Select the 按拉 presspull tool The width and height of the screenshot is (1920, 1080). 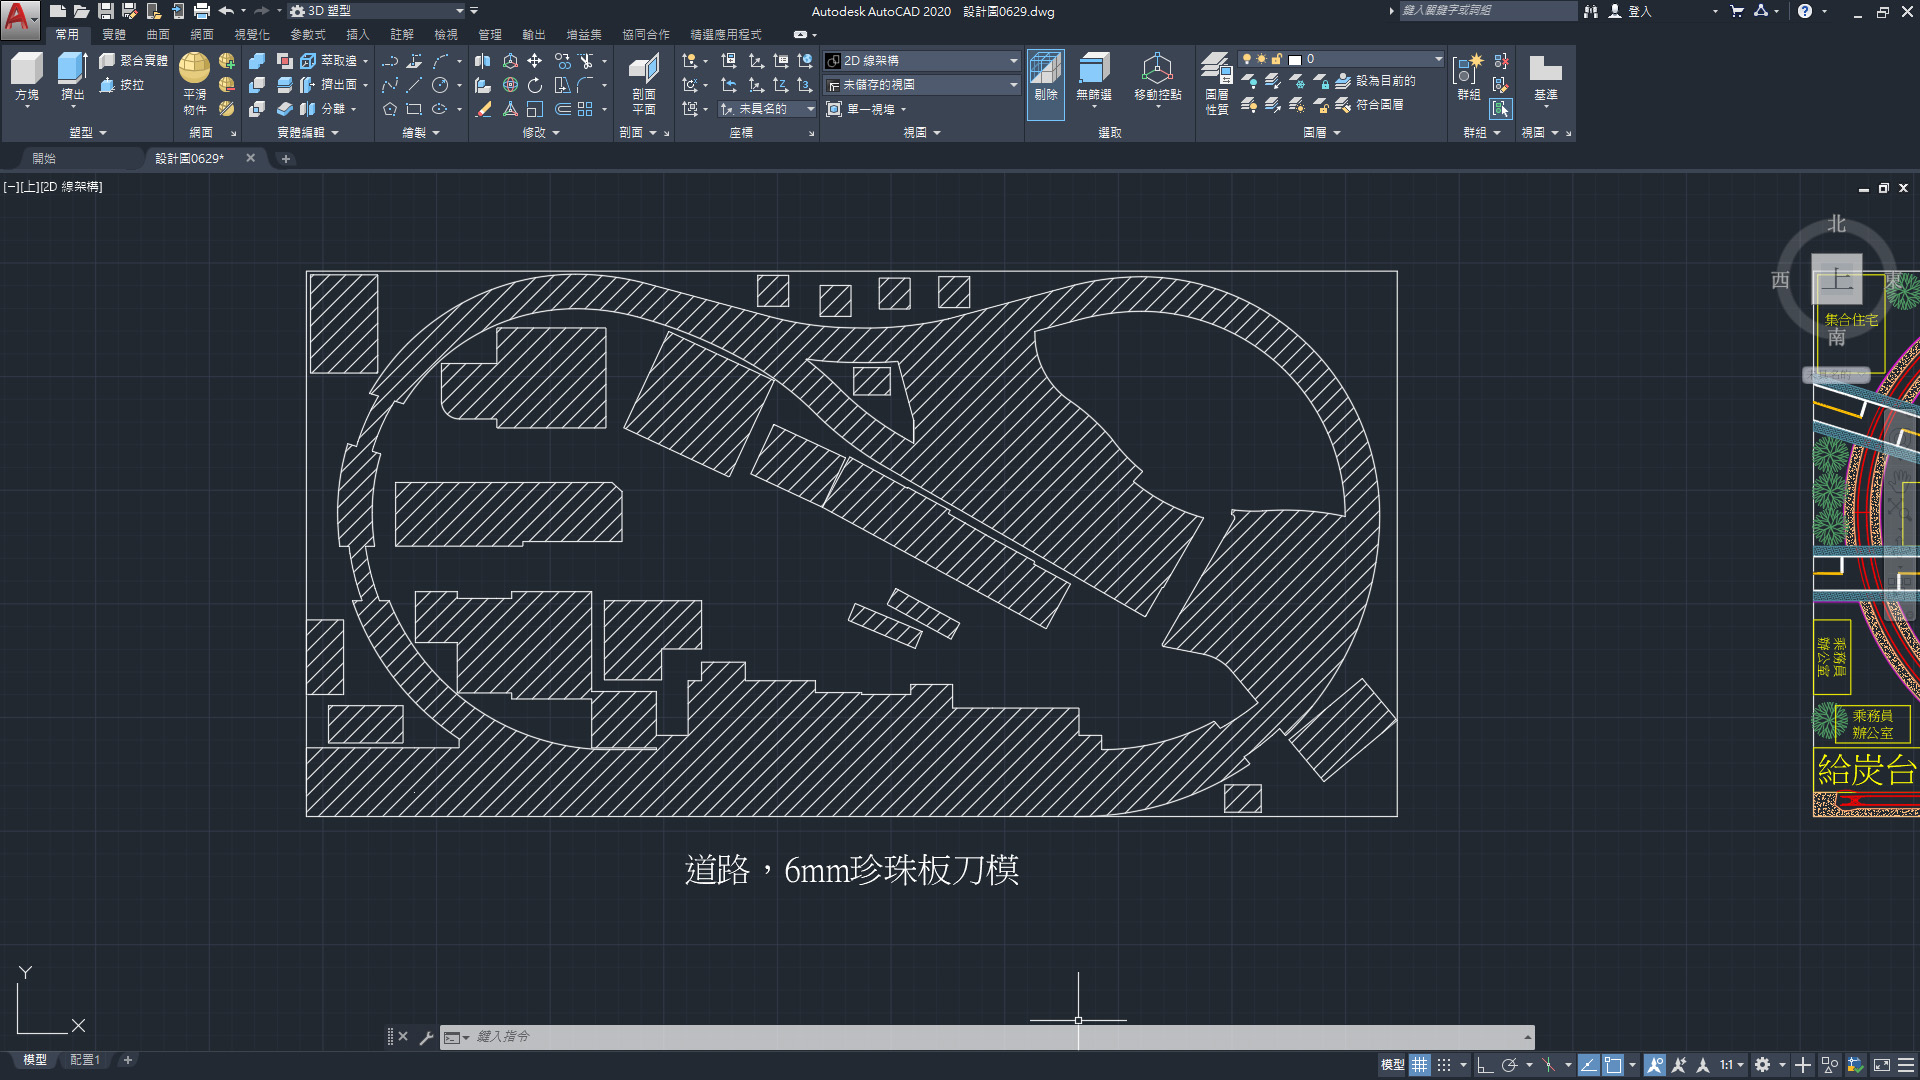coord(122,85)
